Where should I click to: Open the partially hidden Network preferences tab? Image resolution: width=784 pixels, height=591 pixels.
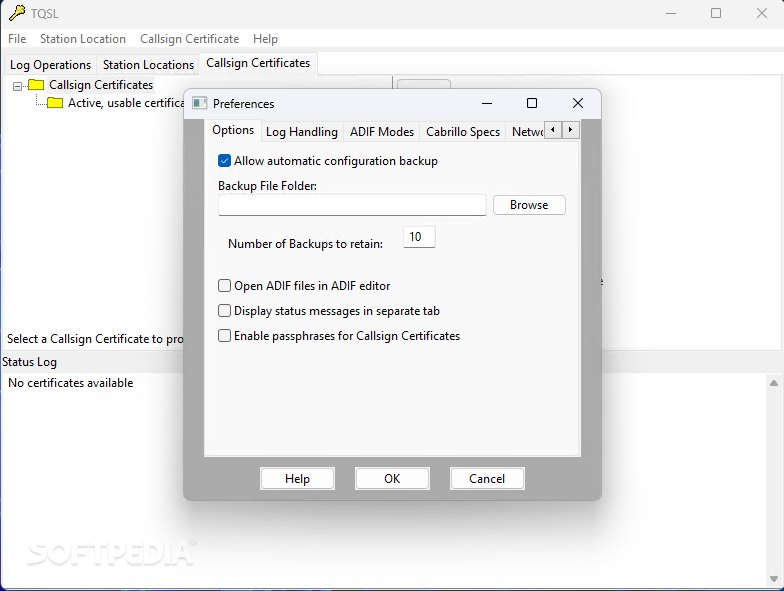(526, 132)
